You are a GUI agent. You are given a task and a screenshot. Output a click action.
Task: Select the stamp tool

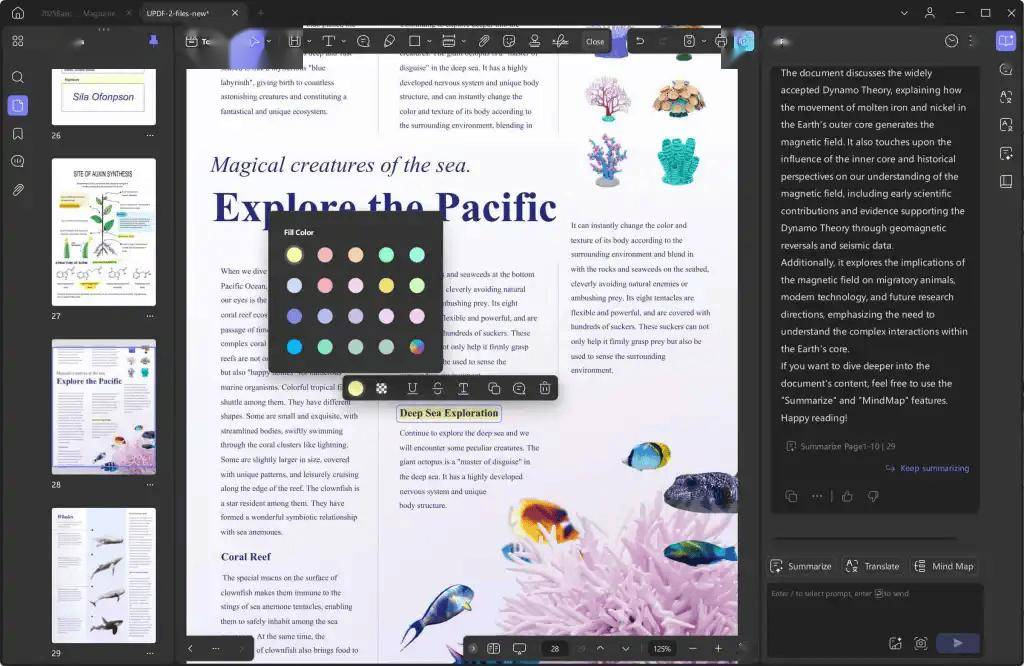tap(534, 41)
